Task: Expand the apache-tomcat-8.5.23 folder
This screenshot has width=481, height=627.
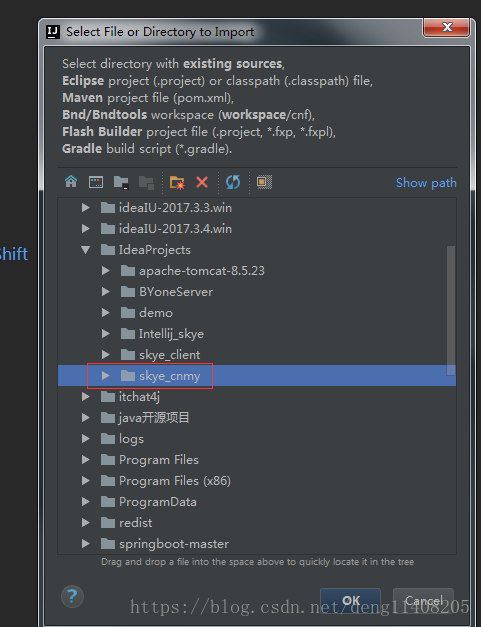Action: (106, 271)
